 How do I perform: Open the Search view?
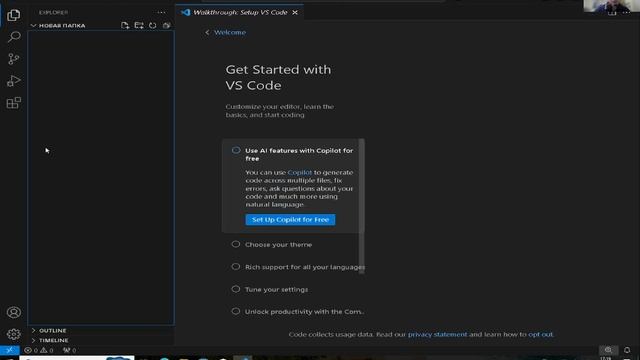pos(13,37)
